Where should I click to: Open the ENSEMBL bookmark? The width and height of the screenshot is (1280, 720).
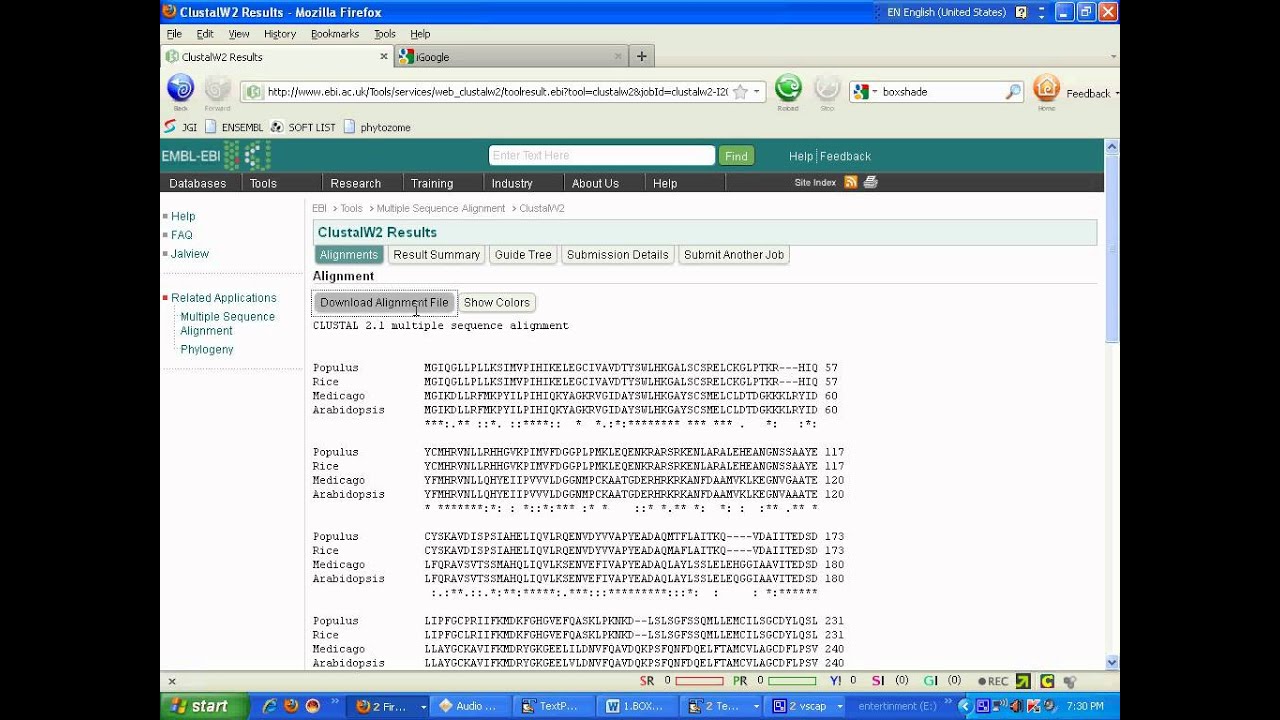click(234, 127)
